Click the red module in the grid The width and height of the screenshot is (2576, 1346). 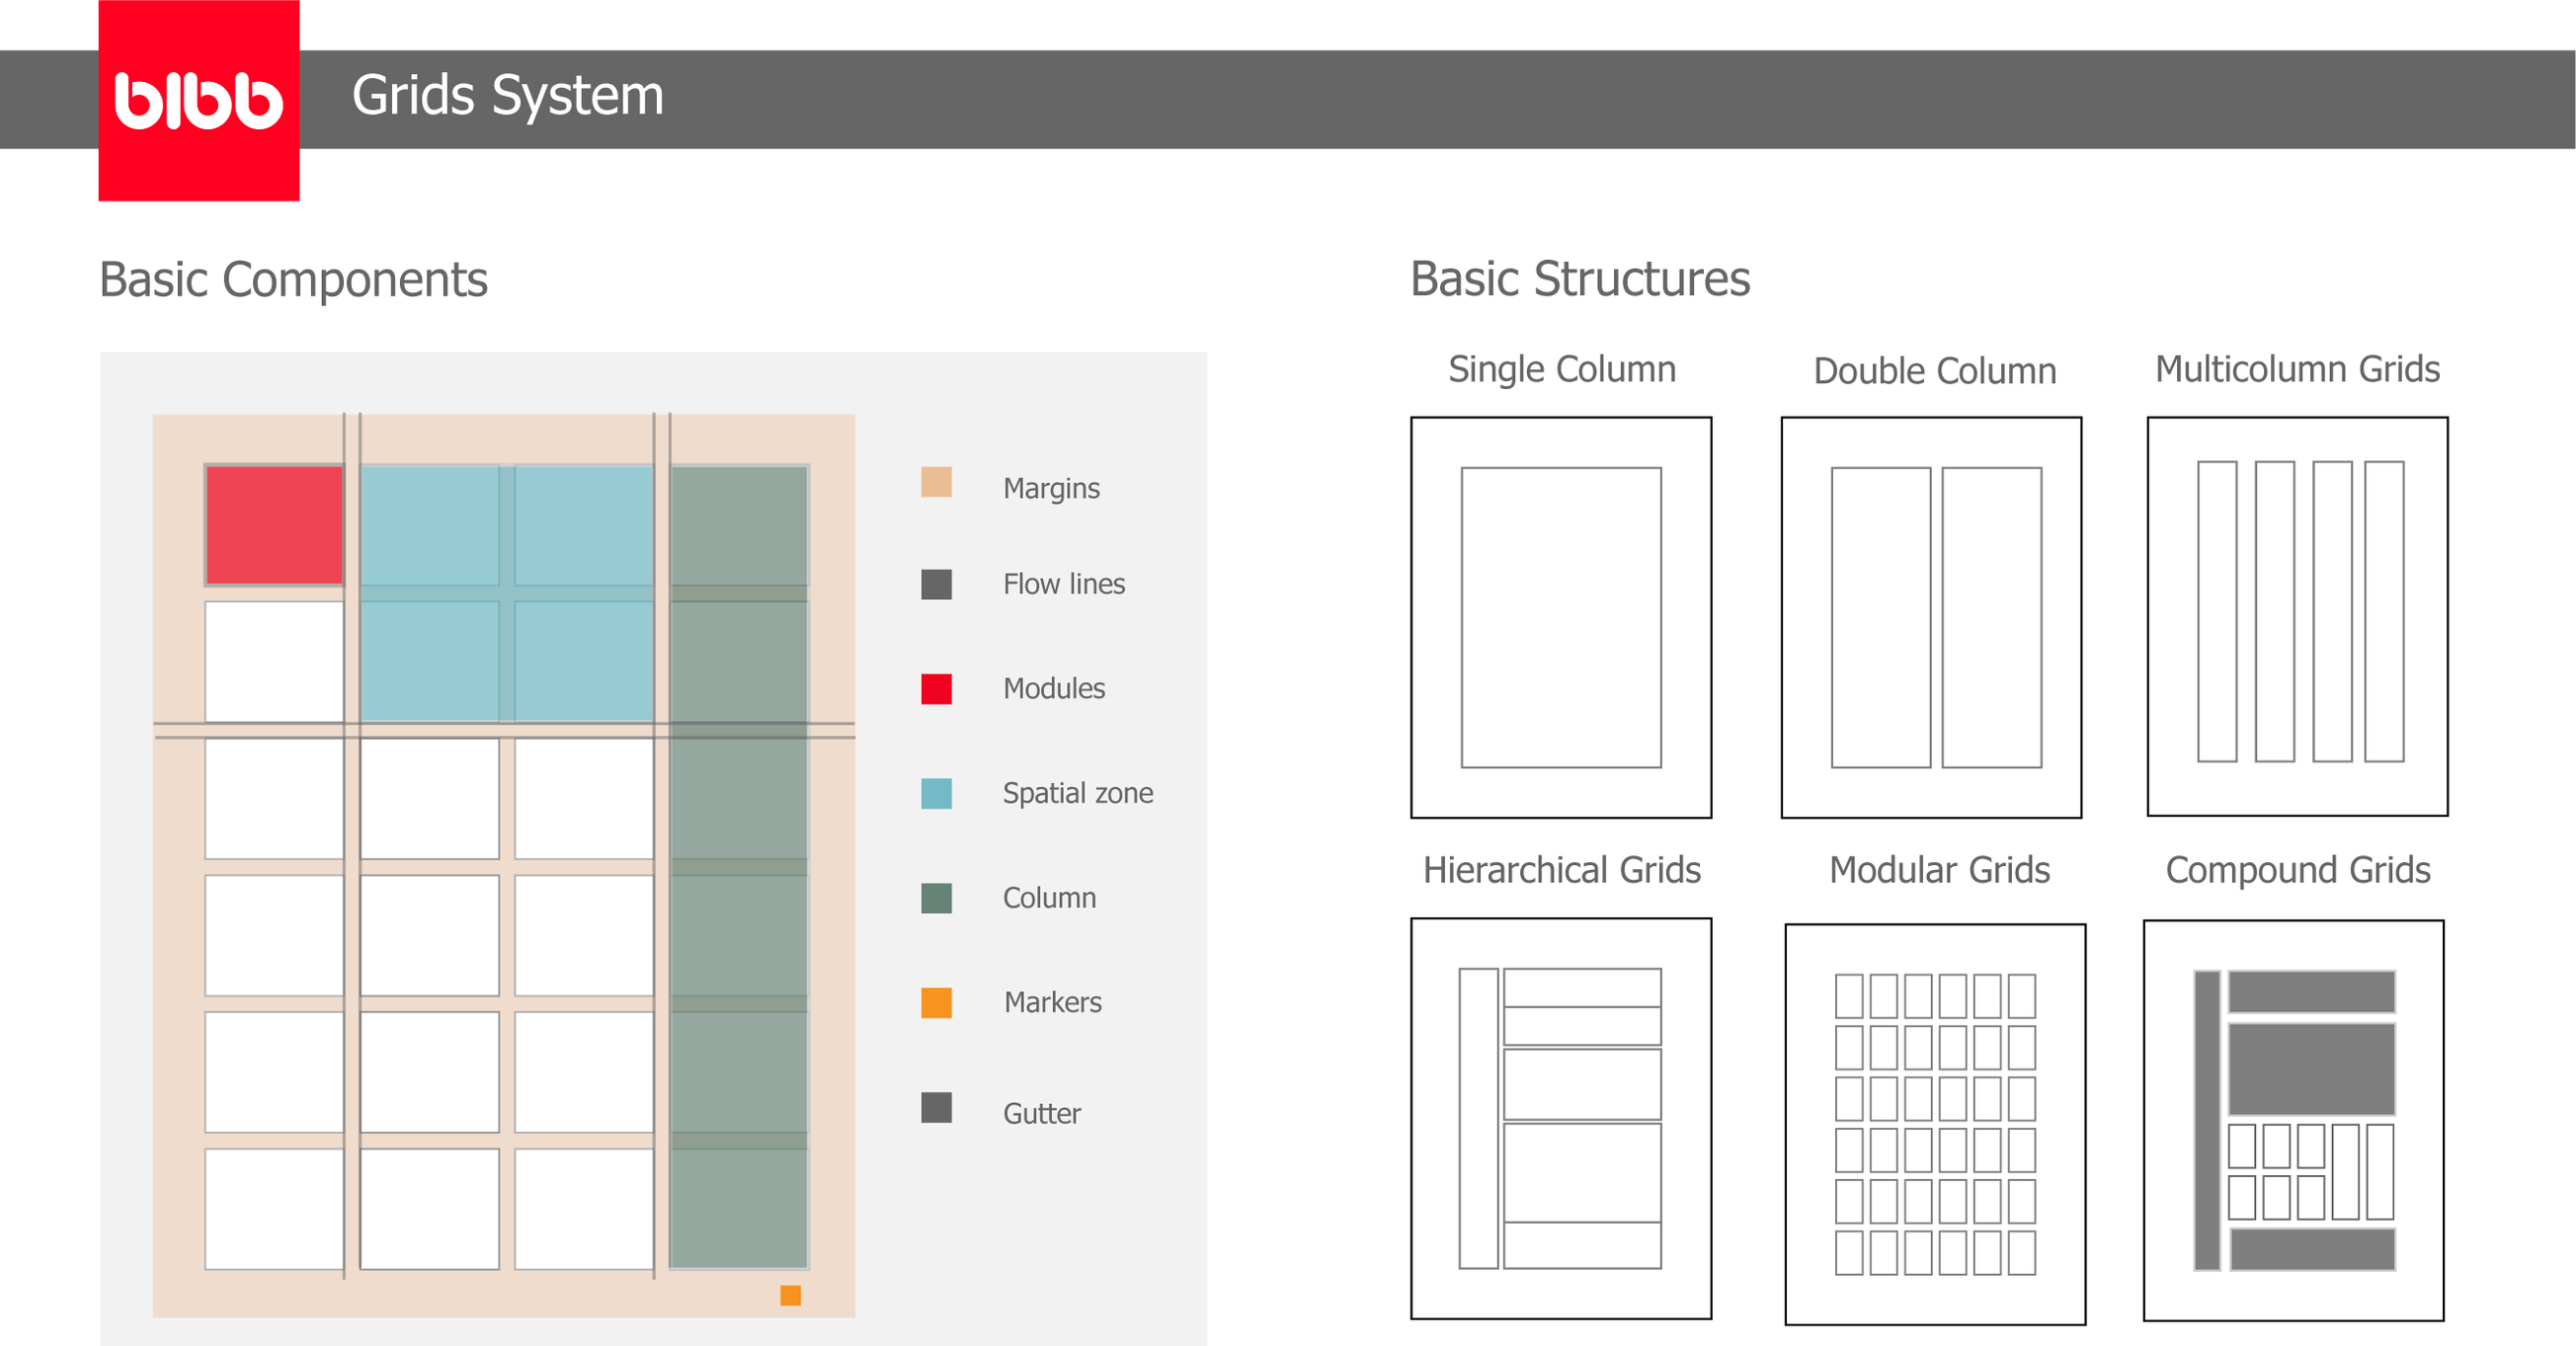274,525
